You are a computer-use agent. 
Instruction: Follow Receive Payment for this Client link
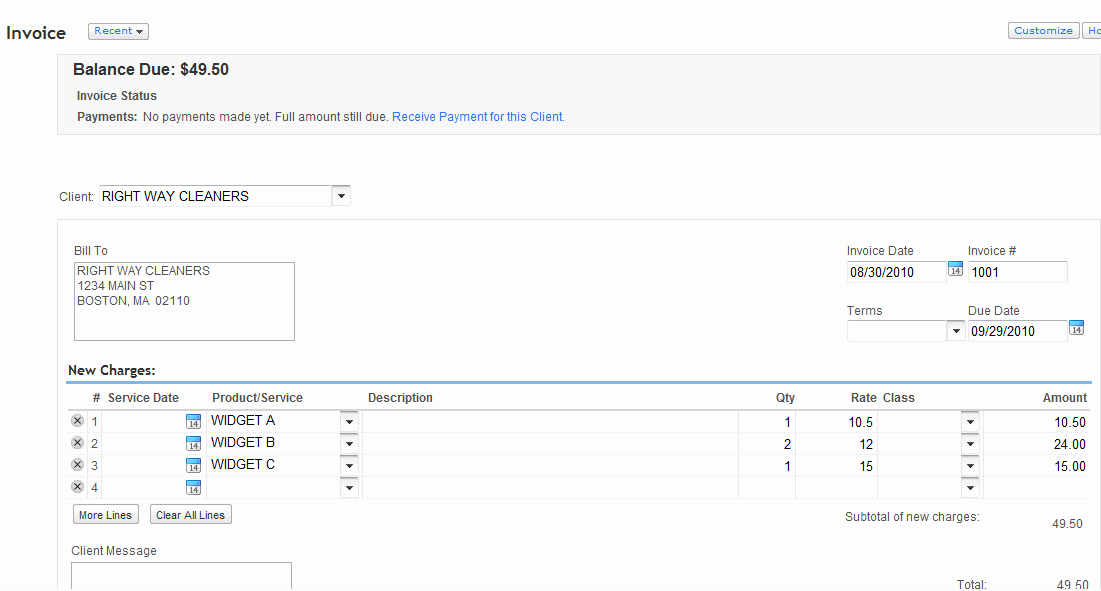coord(478,117)
